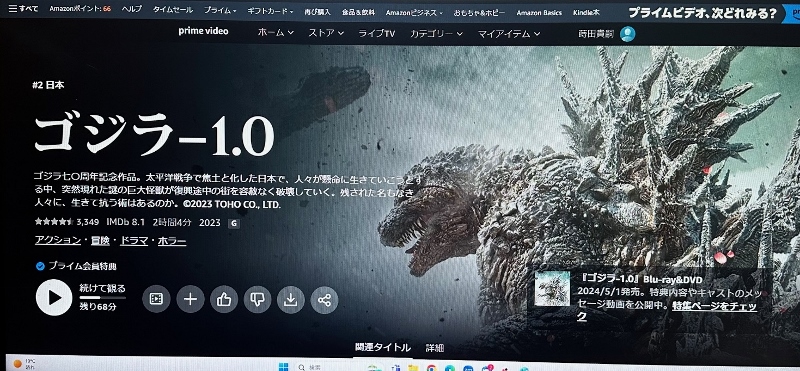800x371 pixels.
Task: Click the Amazonポイント: 66 link
Action: [x=80, y=9]
